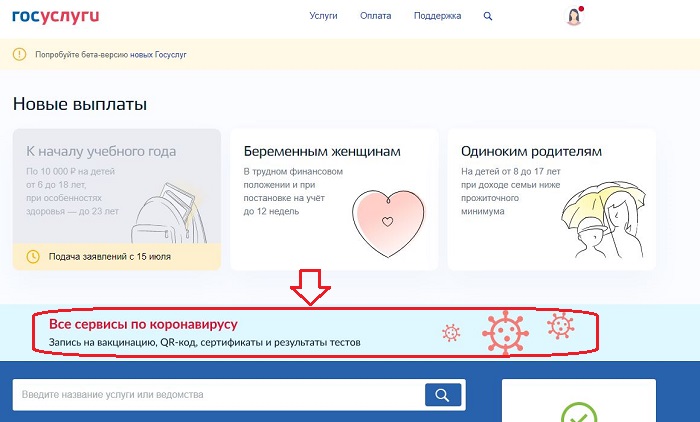Open the search magnifier icon in header

click(488, 17)
